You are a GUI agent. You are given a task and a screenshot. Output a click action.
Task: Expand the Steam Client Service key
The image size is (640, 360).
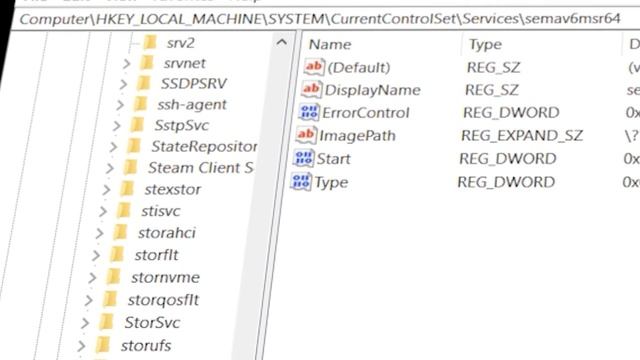click(110, 168)
